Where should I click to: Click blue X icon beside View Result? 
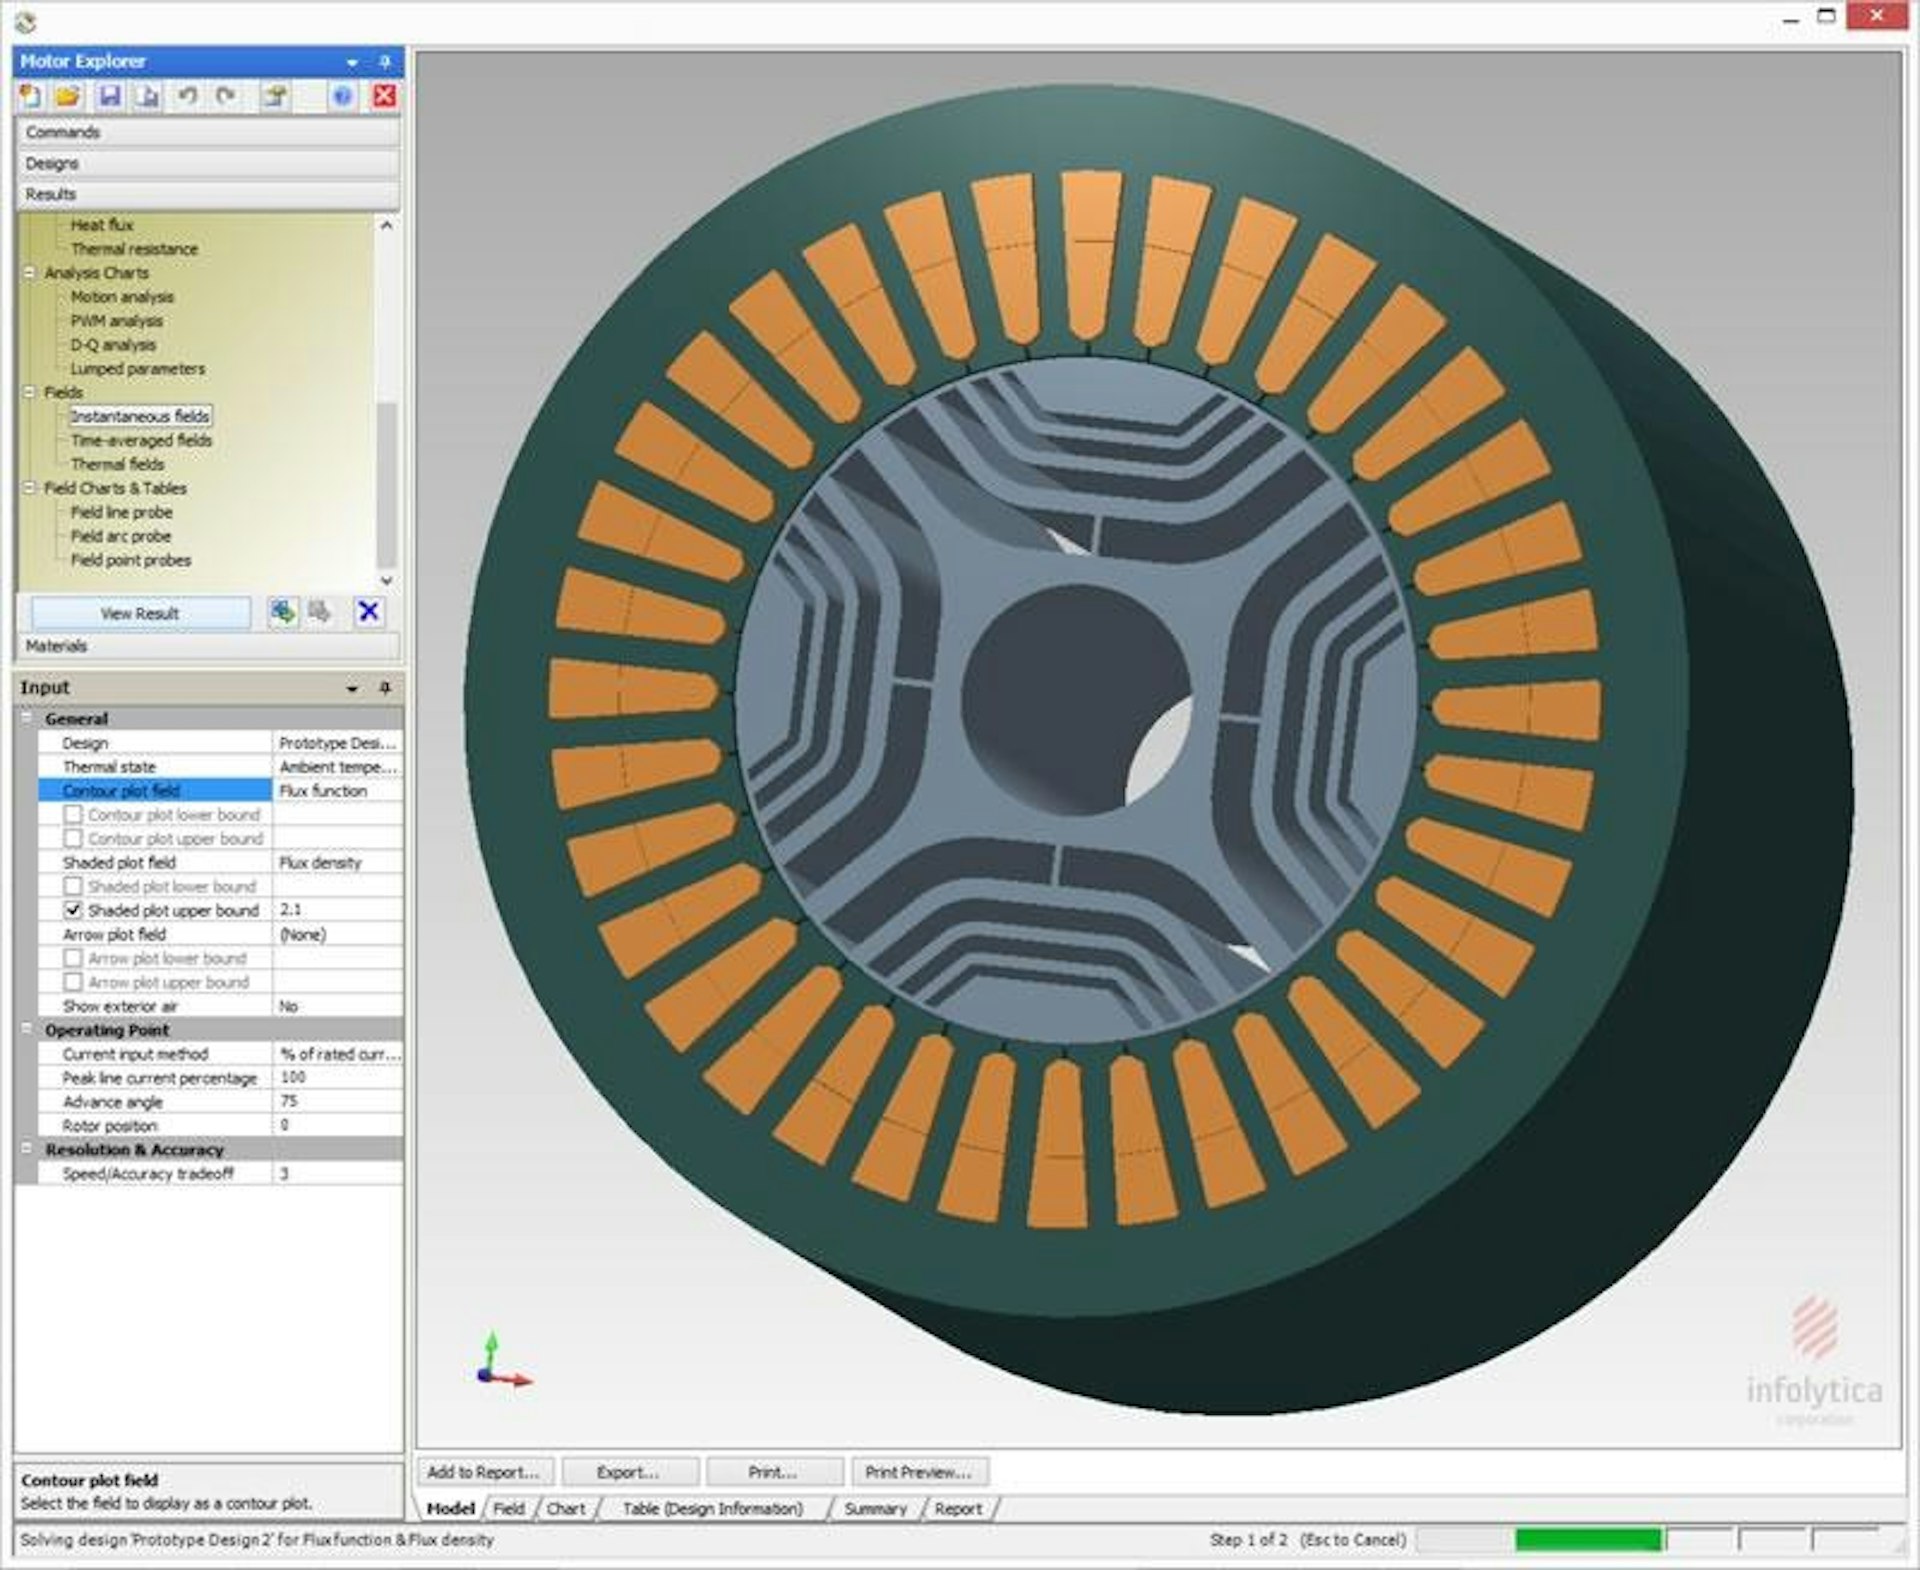pyautogui.click(x=368, y=612)
